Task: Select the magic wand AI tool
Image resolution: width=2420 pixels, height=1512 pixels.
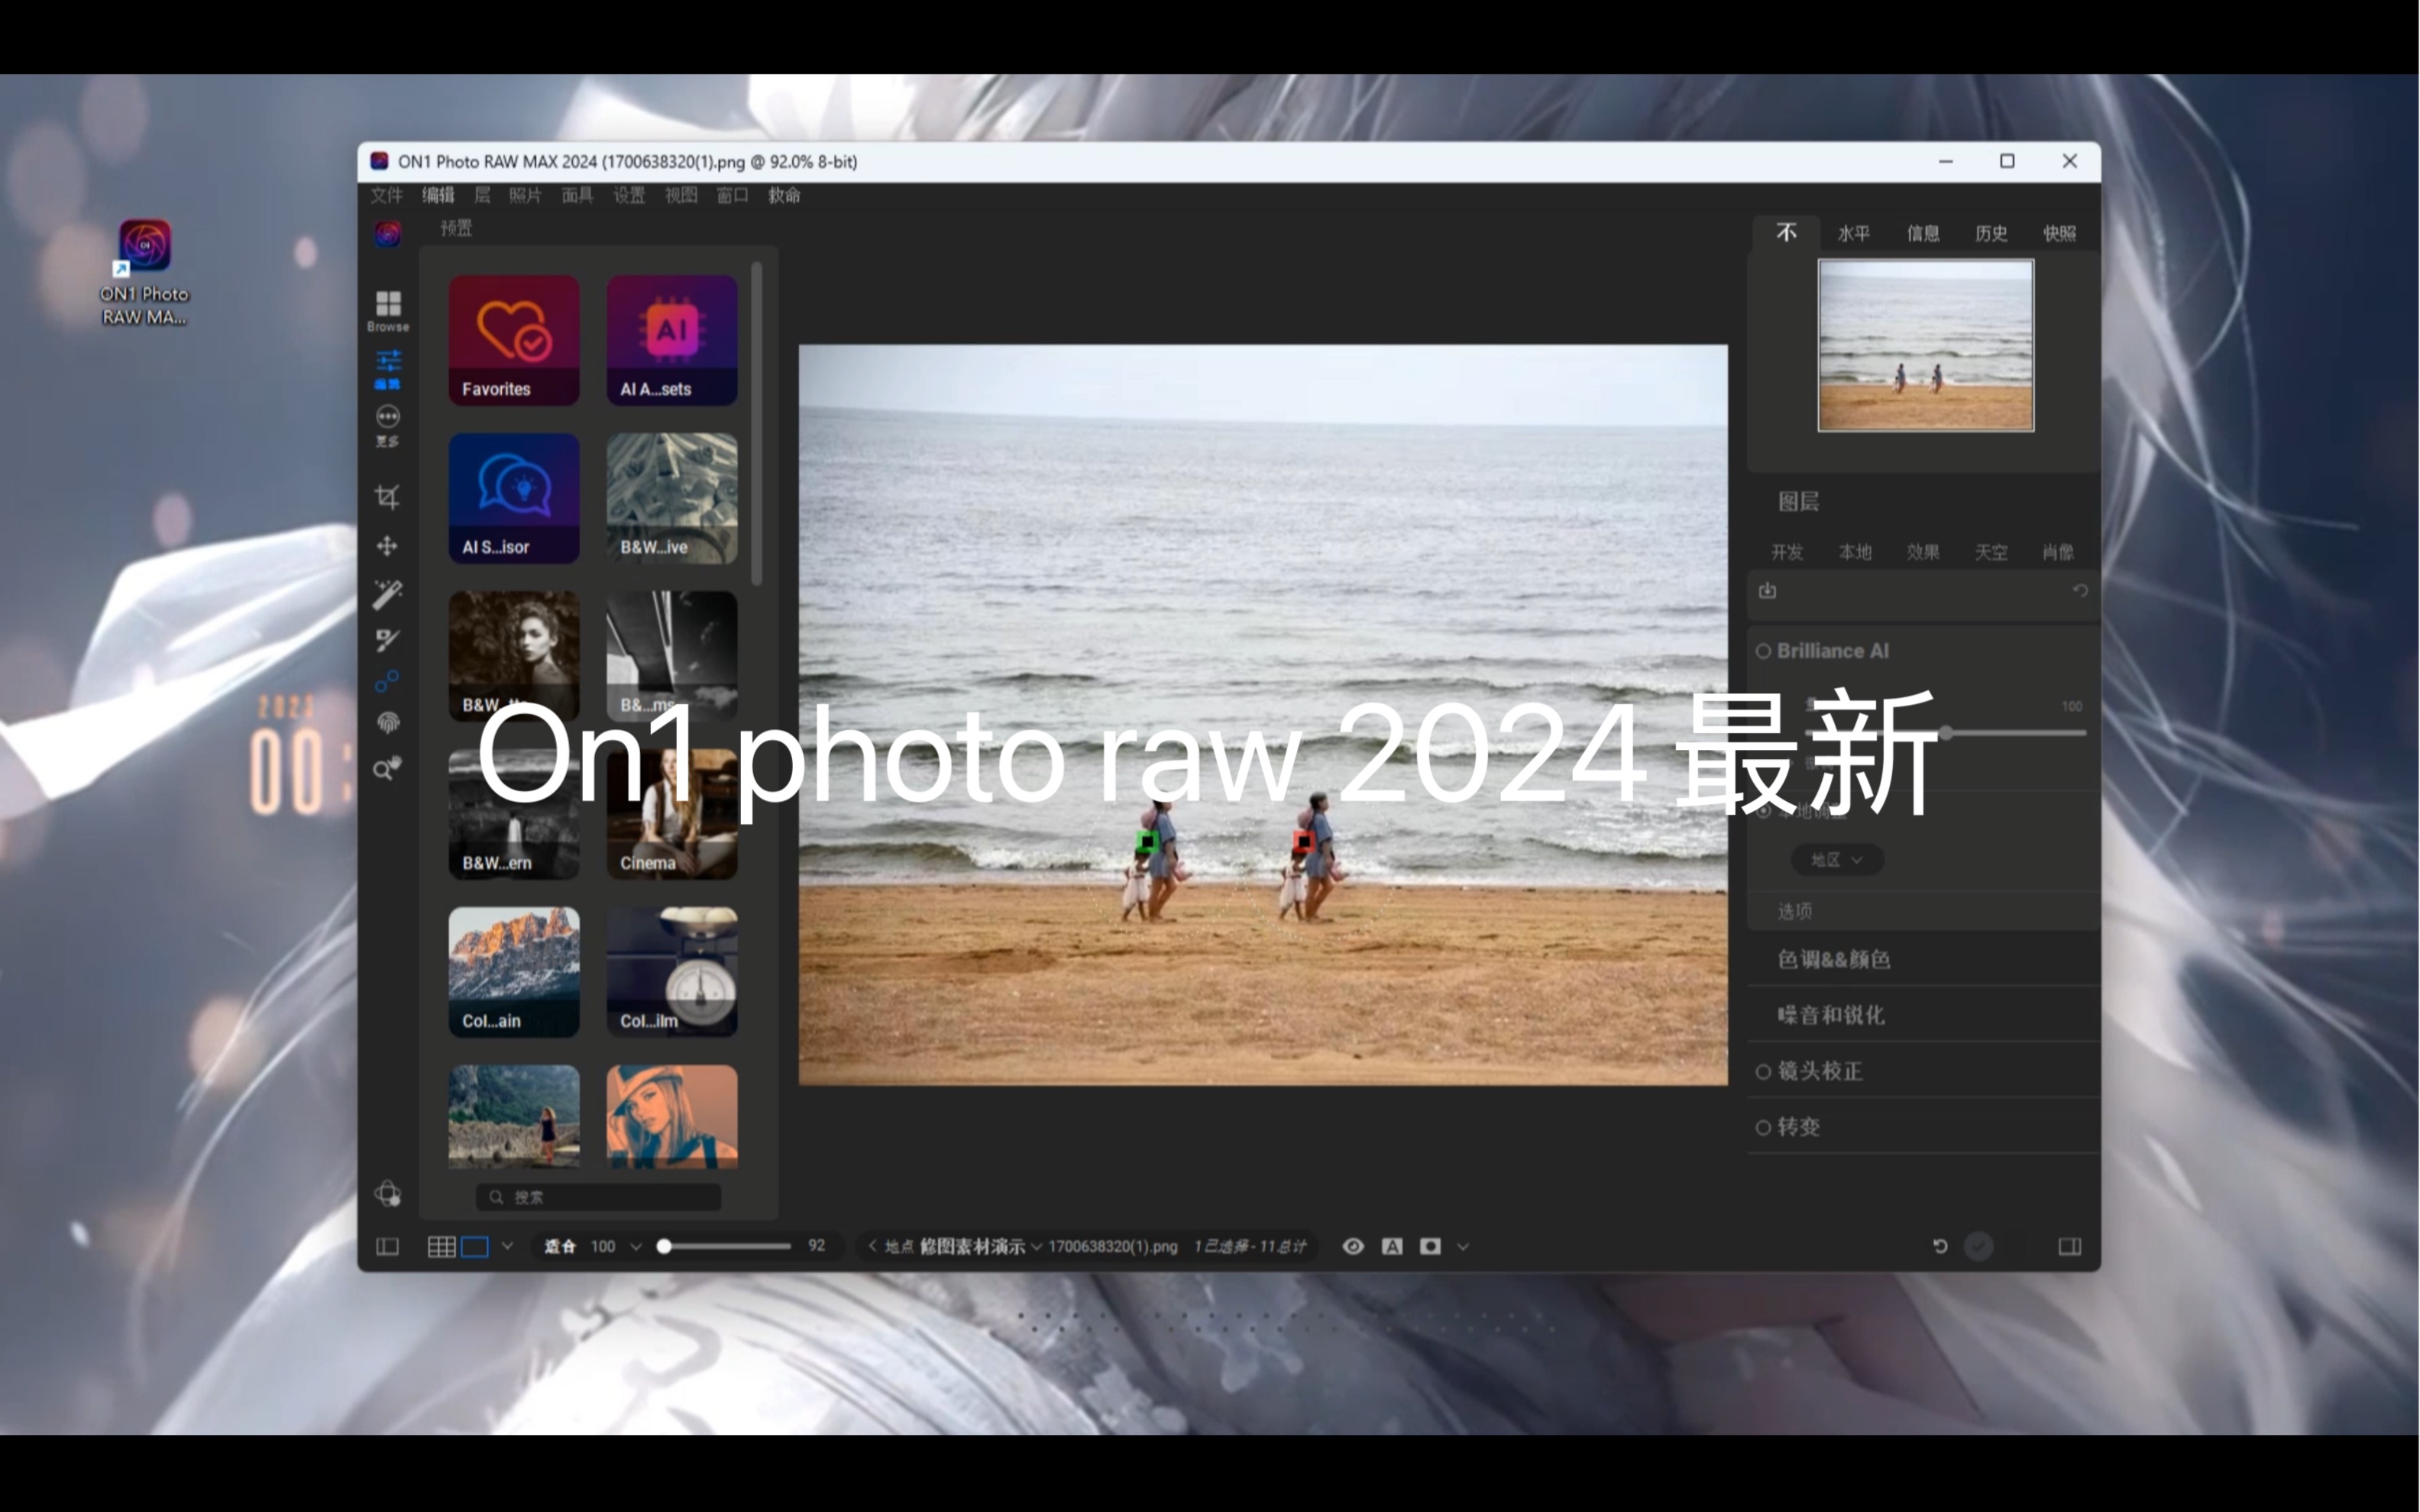Action: pos(387,594)
